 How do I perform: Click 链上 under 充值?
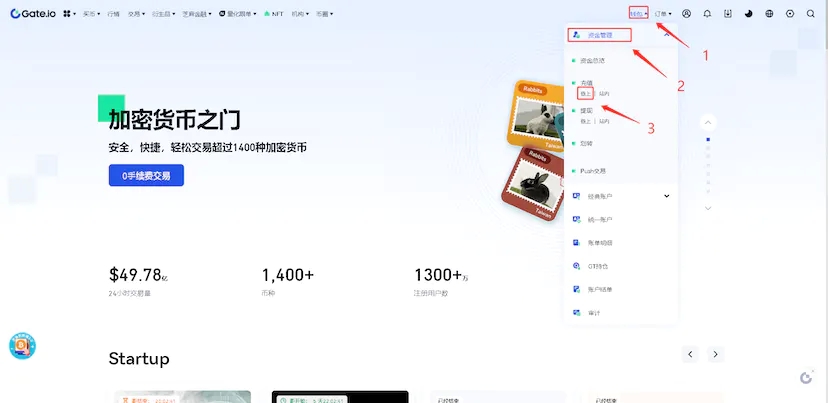click(586, 93)
